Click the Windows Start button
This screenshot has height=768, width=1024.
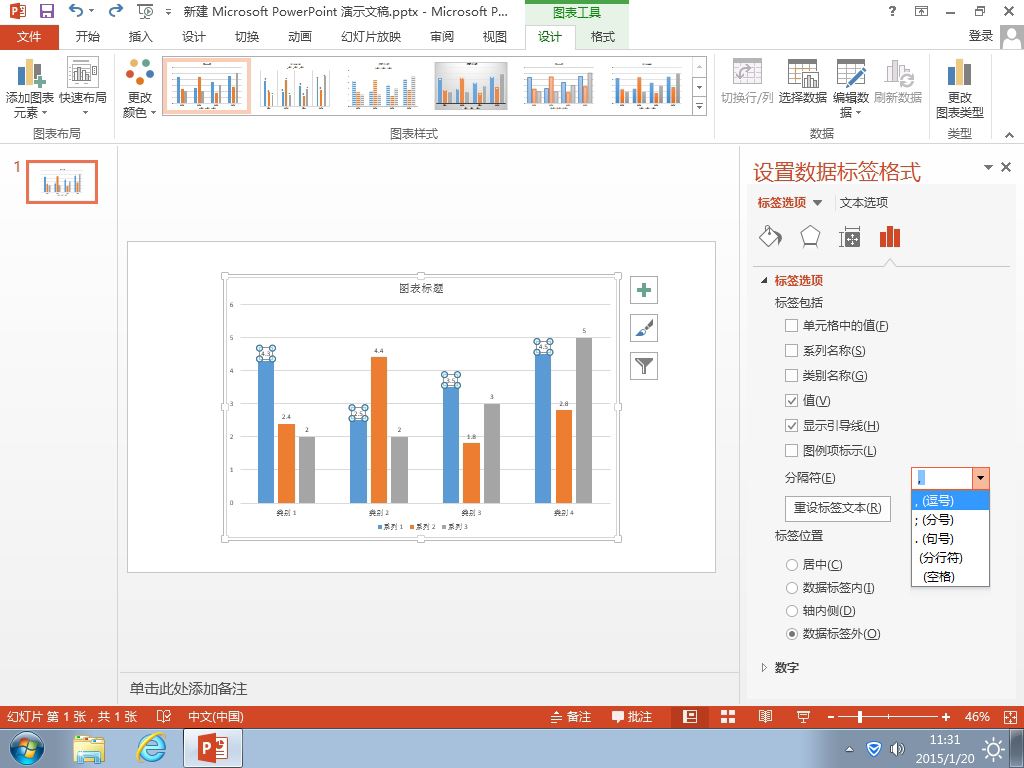pos(26,748)
